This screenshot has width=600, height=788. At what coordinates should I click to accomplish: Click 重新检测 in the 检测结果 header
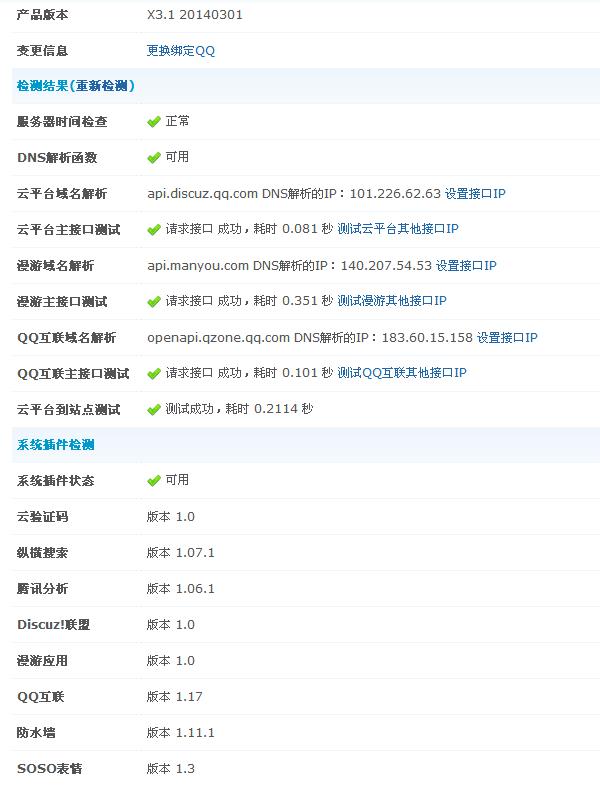102,86
